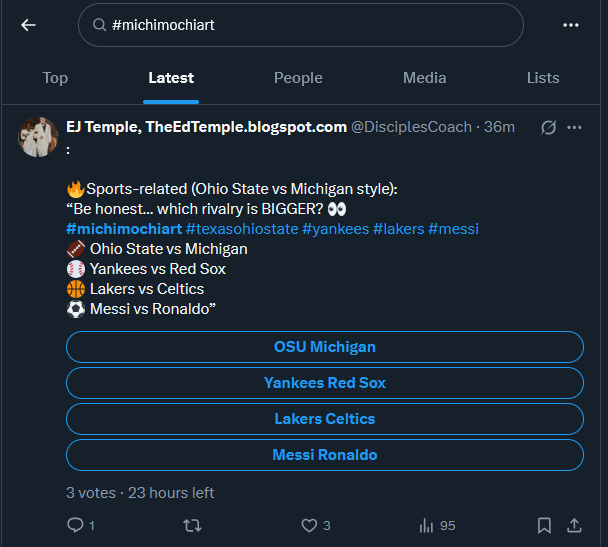Bookmark the rivalry poll post
Image resolution: width=608 pixels, height=547 pixels.
tap(544, 525)
